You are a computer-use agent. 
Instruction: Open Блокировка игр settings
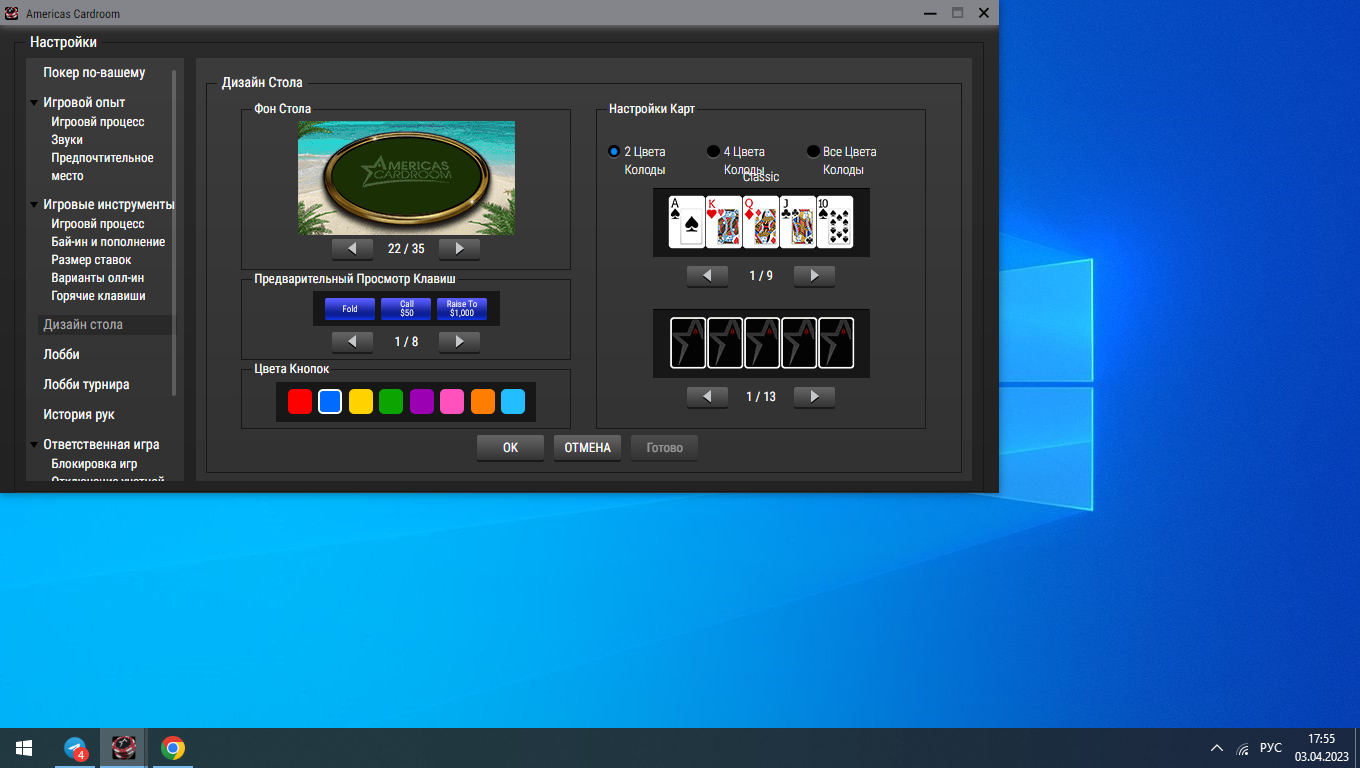click(94, 464)
